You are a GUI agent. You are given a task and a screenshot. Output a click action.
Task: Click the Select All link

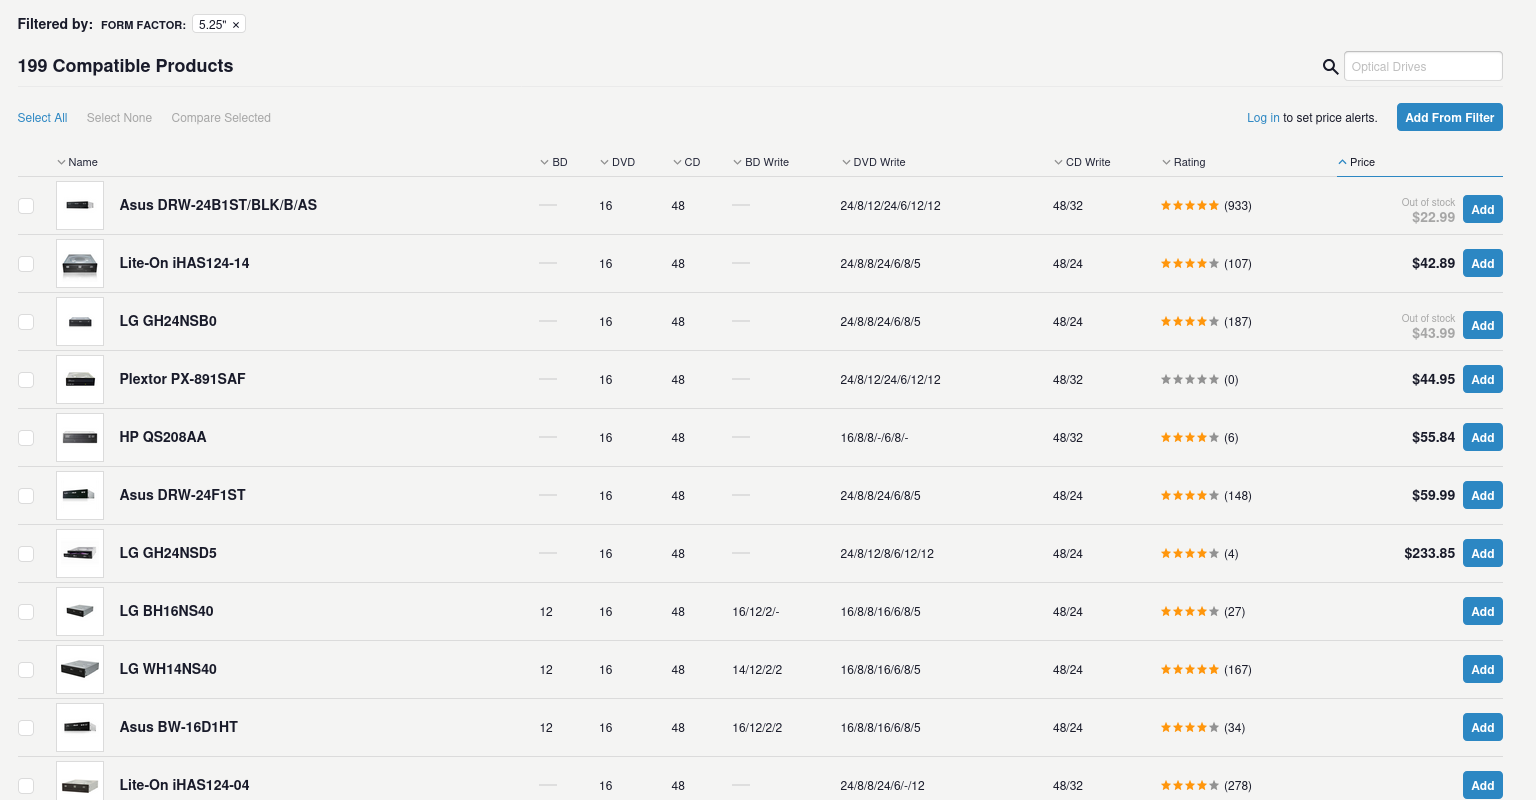42,118
